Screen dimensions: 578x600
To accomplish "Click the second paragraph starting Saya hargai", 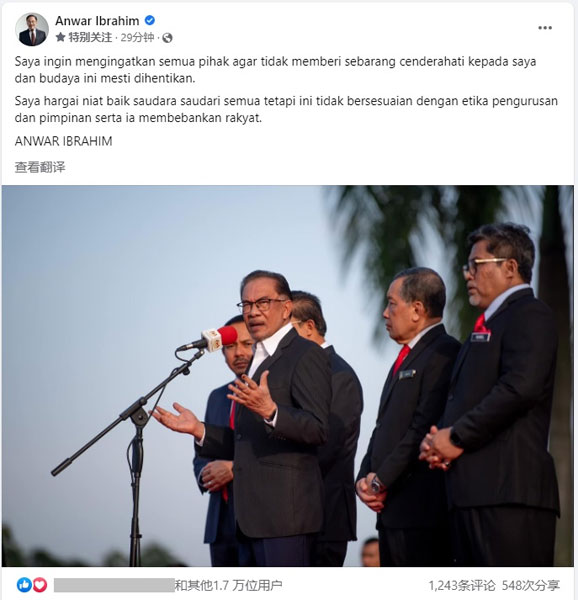I will tap(286, 109).
